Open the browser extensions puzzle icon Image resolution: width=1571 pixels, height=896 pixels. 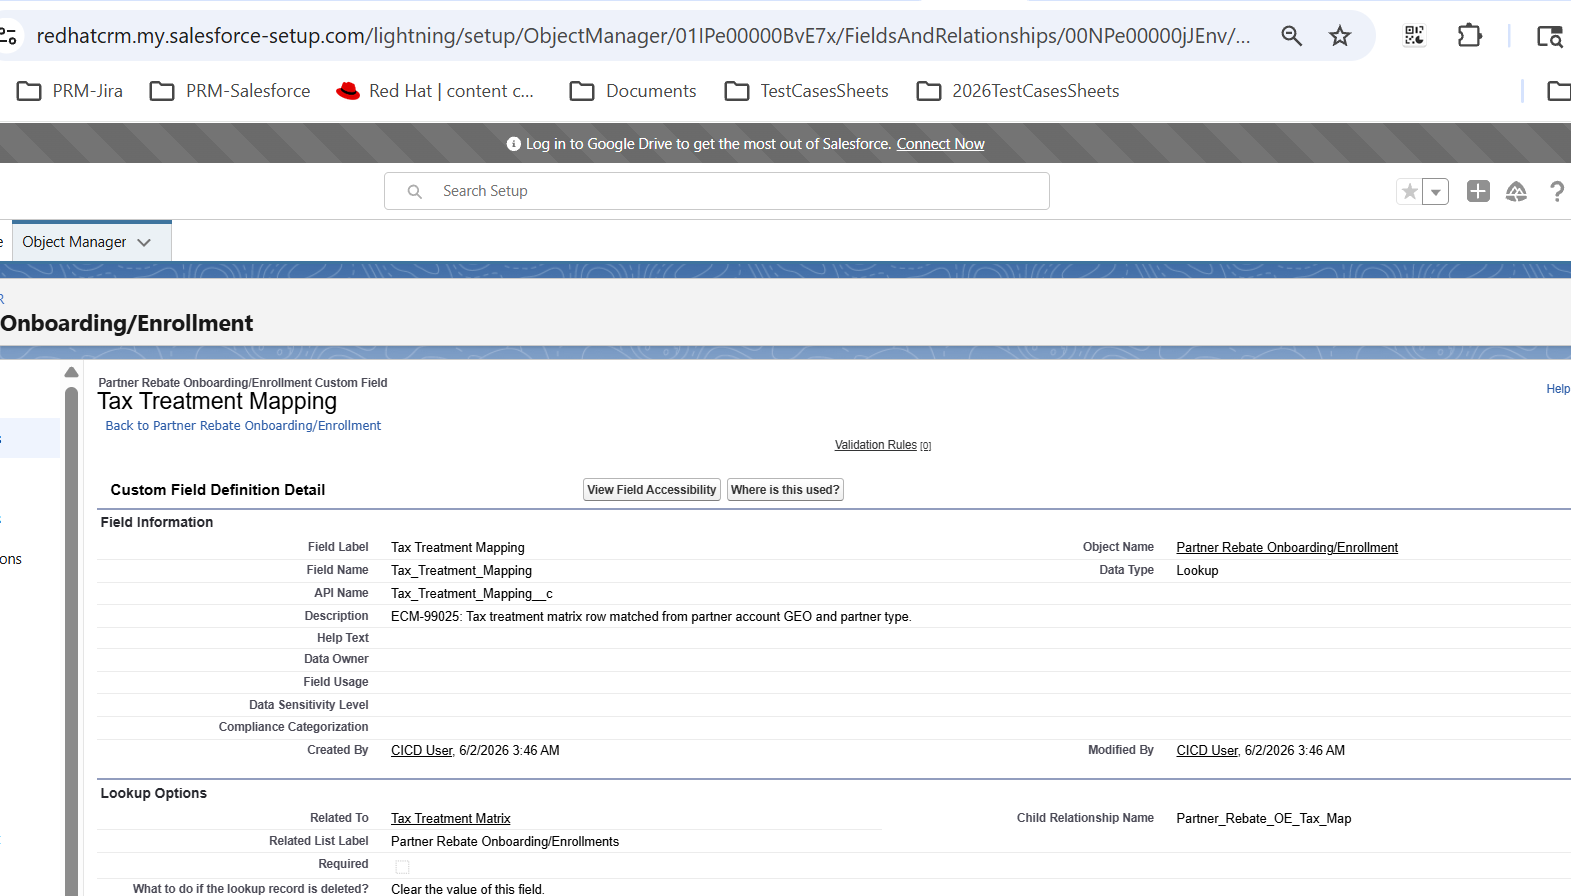pos(1469,36)
